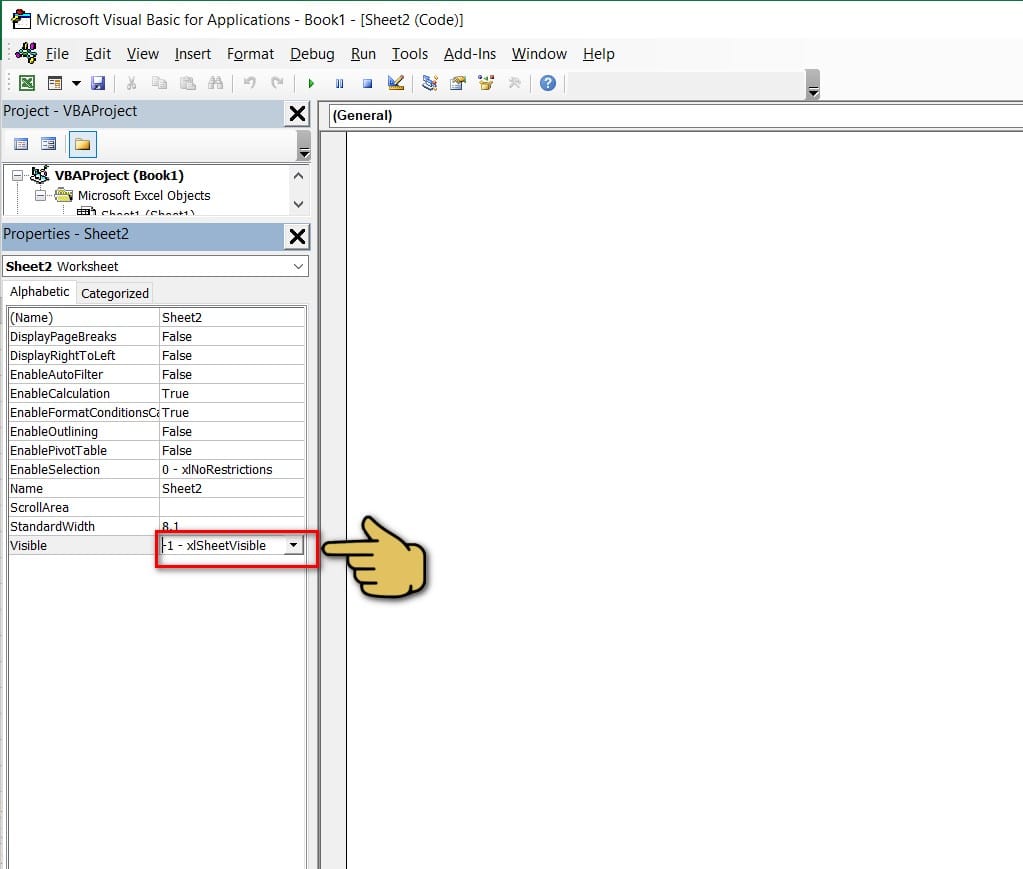Click the View Microsoft Excel icon
Viewport: 1023px width, 869px height.
(x=28, y=84)
